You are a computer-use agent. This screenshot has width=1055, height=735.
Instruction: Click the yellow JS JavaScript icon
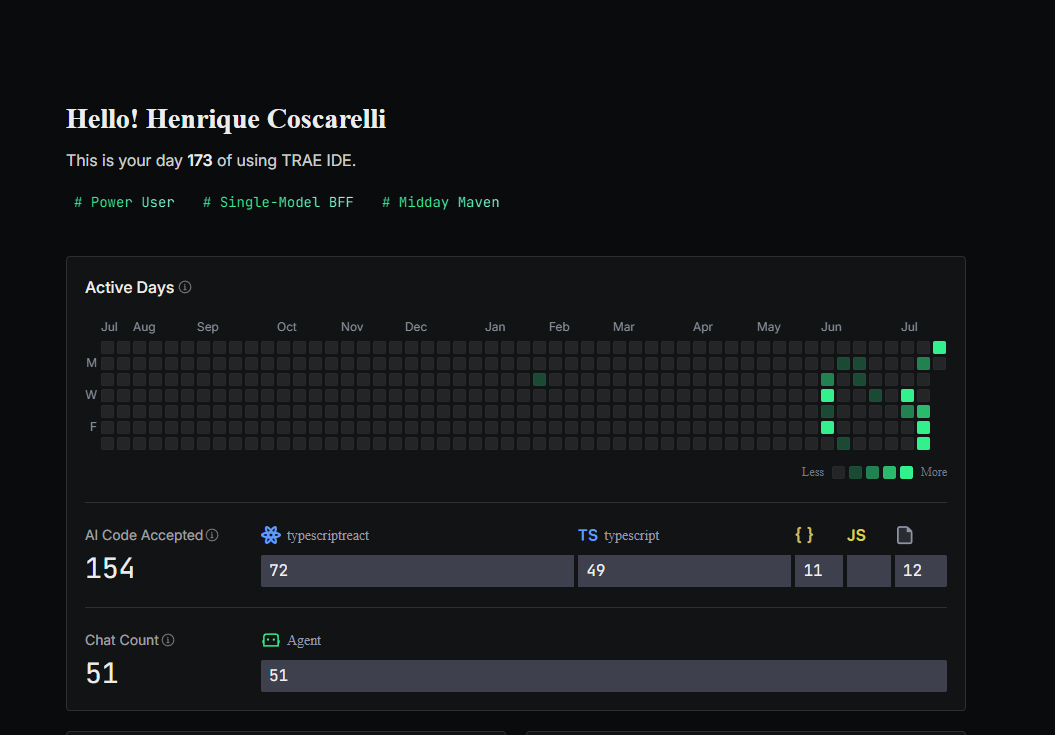tap(856, 535)
